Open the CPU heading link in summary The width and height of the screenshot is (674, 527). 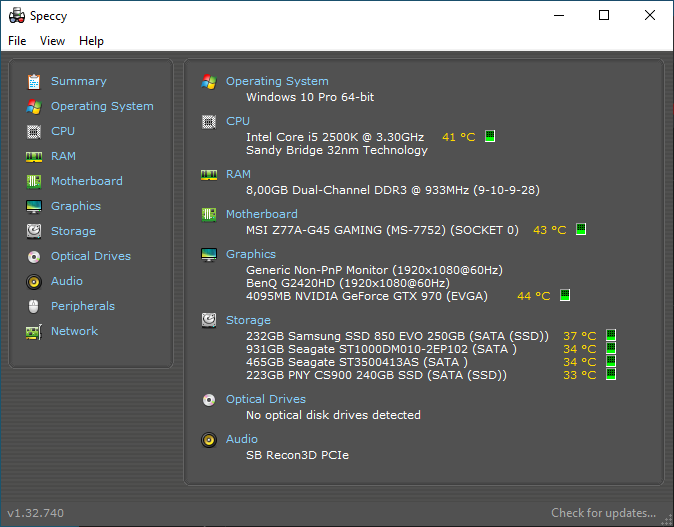(x=238, y=121)
